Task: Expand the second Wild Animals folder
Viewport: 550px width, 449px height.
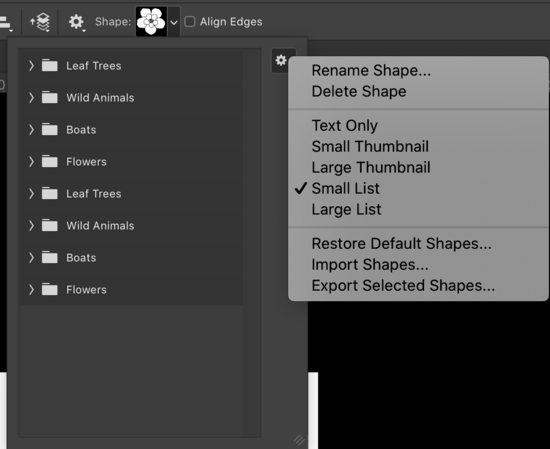Action: pyautogui.click(x=31, y=226)
